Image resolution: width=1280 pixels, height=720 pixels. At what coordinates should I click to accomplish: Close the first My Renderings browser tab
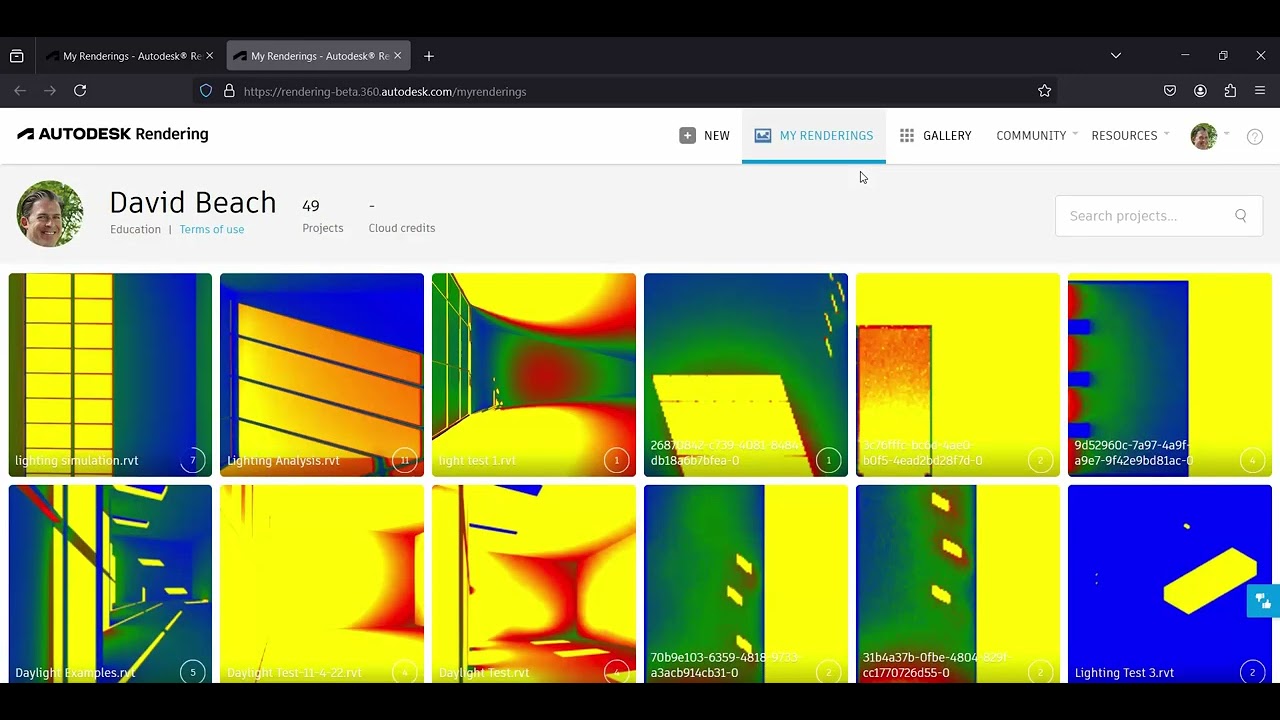[209, 56]
